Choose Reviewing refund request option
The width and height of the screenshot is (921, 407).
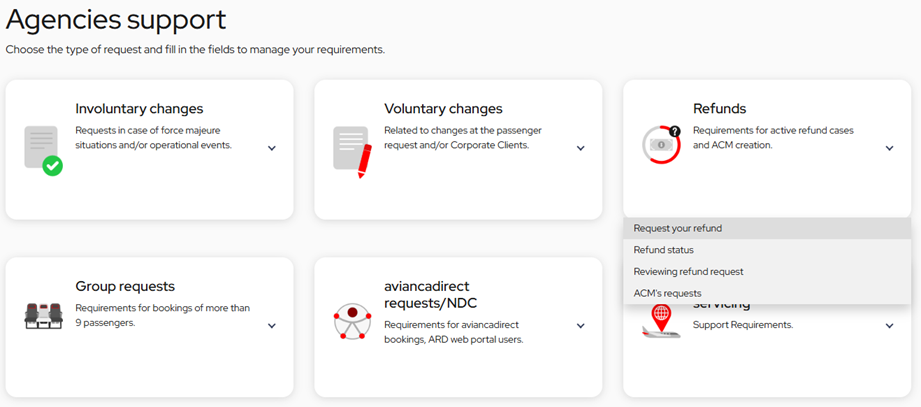[688, 272]
